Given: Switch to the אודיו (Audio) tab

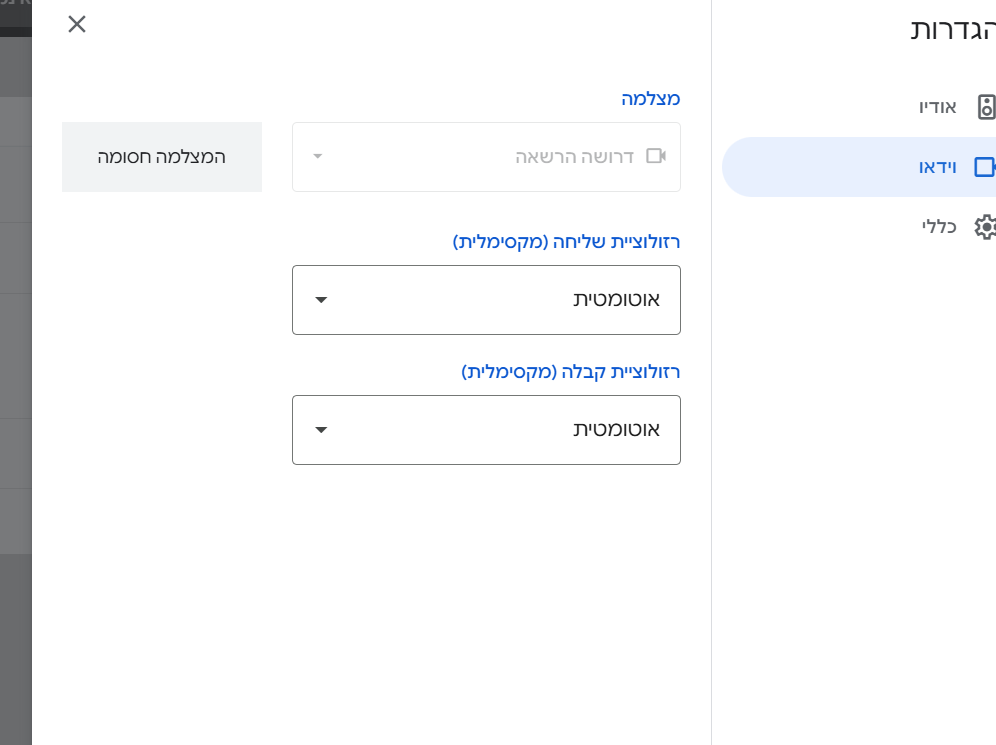Looking at the screenshot, I should pyautogui.click(x=938, y=107).
